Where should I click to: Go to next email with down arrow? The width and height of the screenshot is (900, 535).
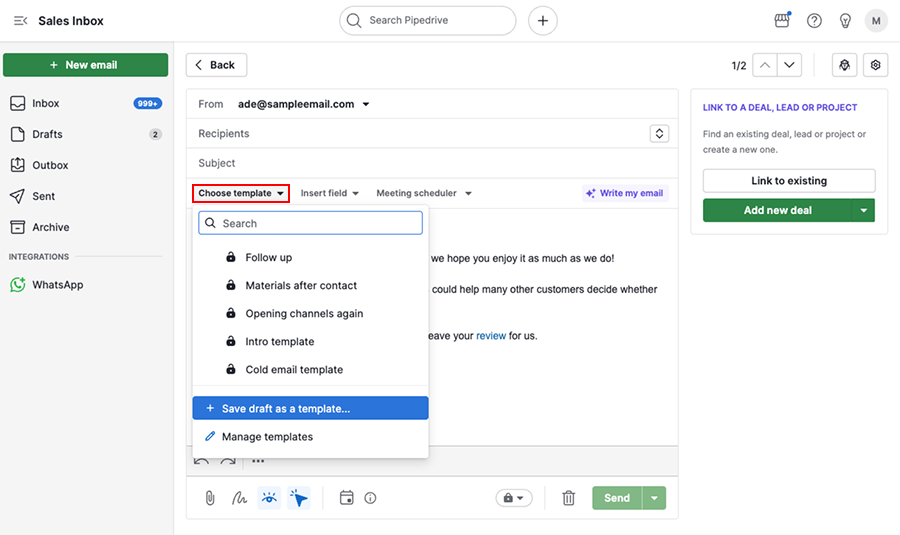click(x=789, y=65)
